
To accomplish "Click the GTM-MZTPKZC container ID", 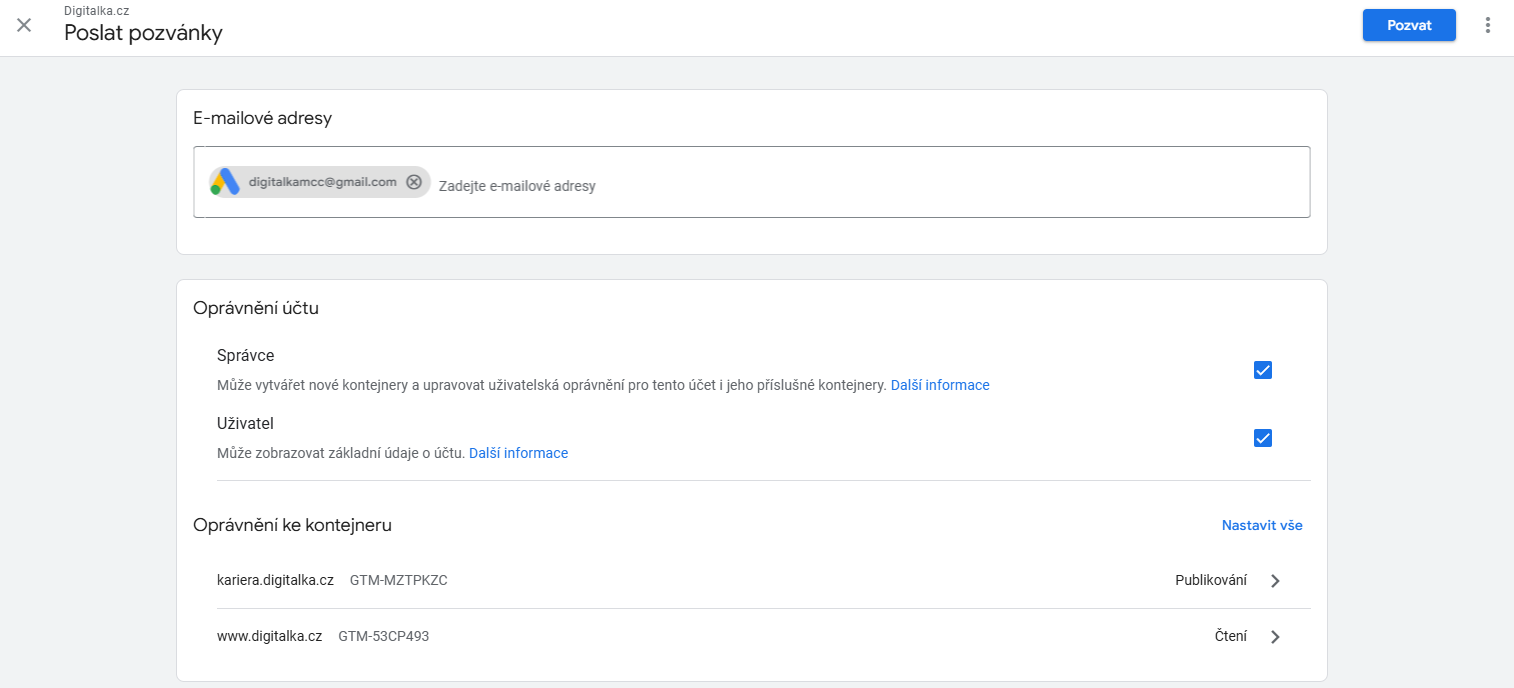I will point(399,580).
